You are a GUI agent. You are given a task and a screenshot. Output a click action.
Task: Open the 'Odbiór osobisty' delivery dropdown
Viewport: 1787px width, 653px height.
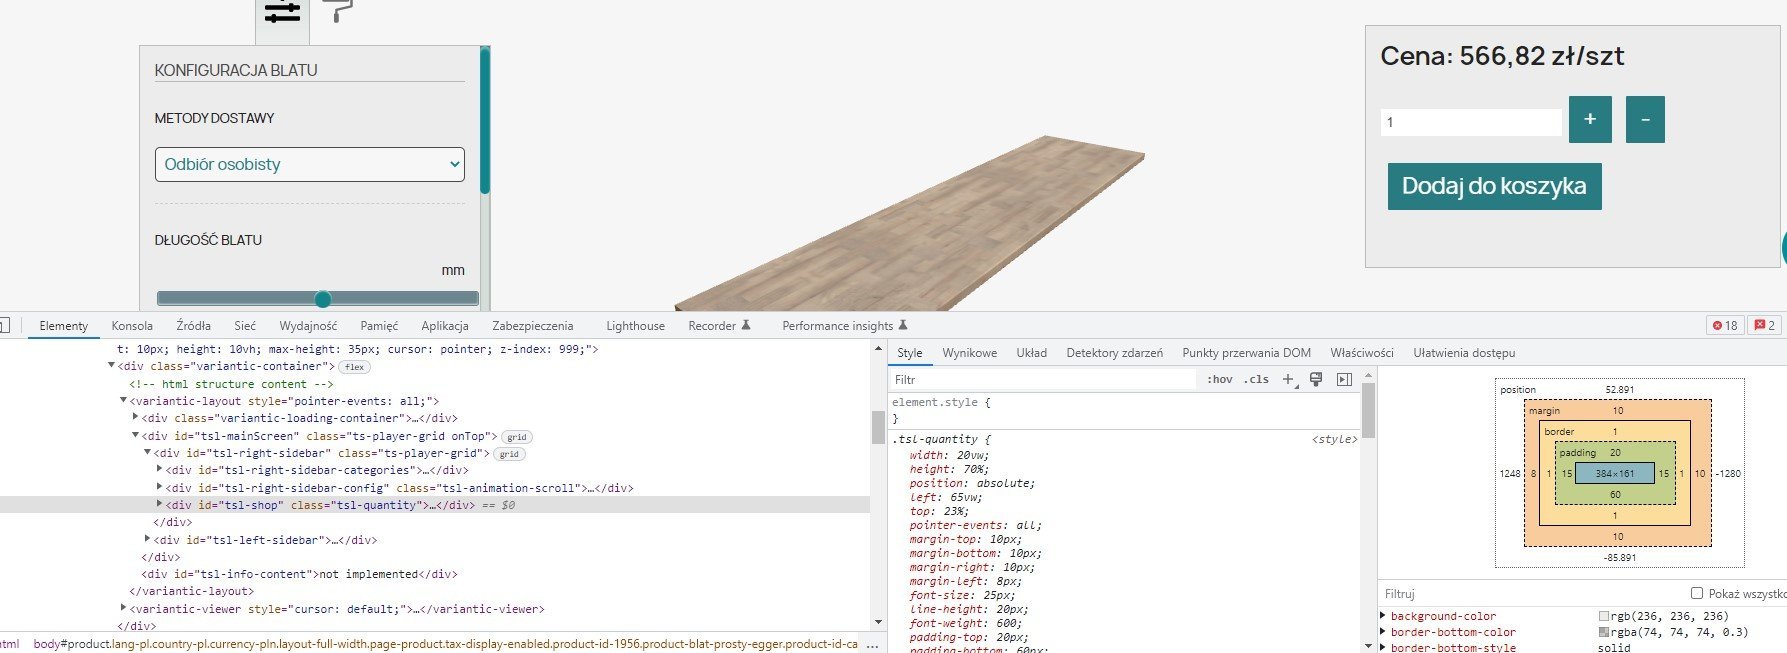coord(310,165)
